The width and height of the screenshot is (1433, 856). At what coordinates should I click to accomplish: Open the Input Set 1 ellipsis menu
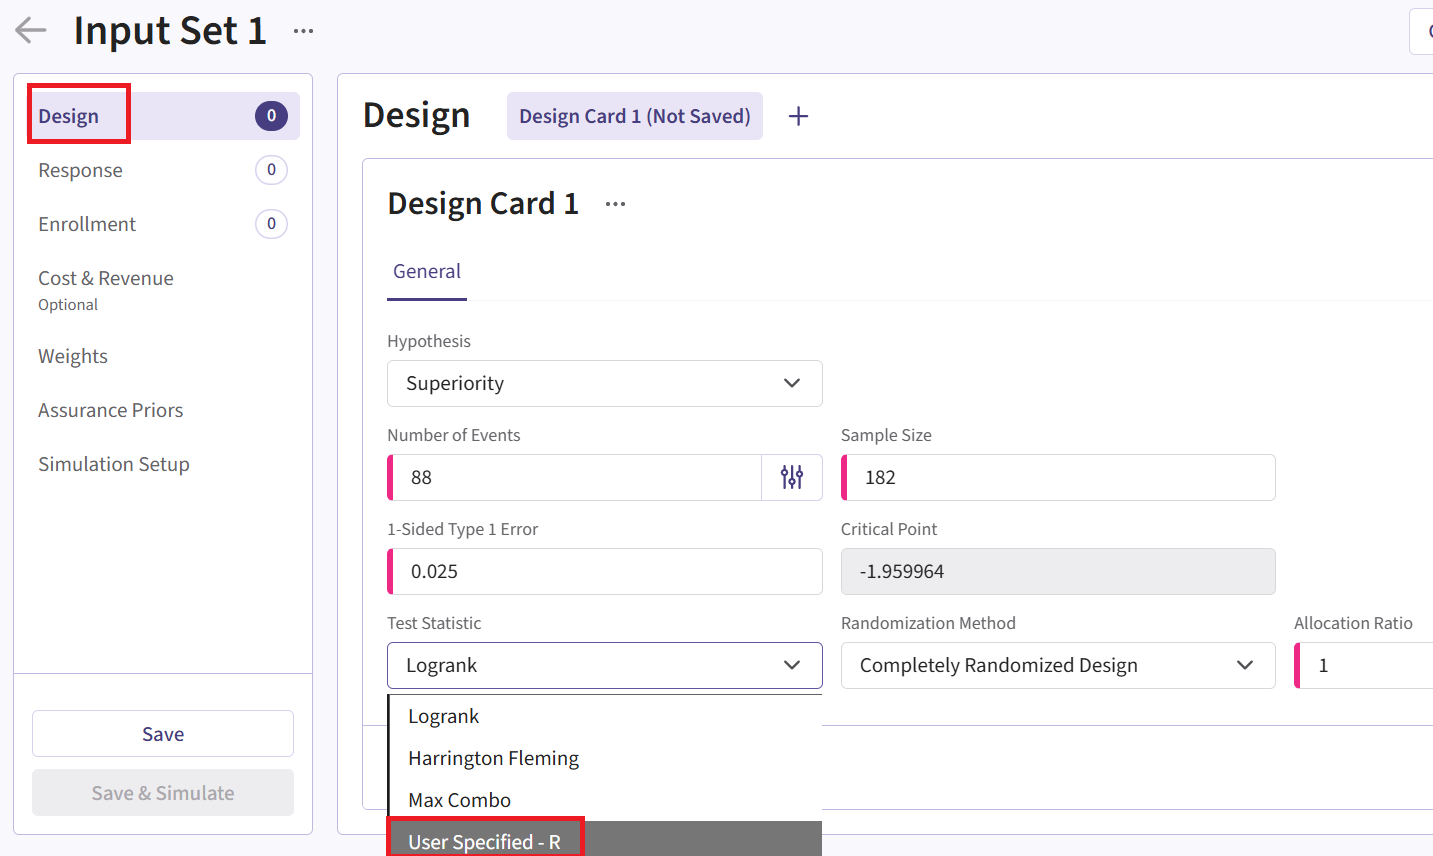(x=303, y=31)
